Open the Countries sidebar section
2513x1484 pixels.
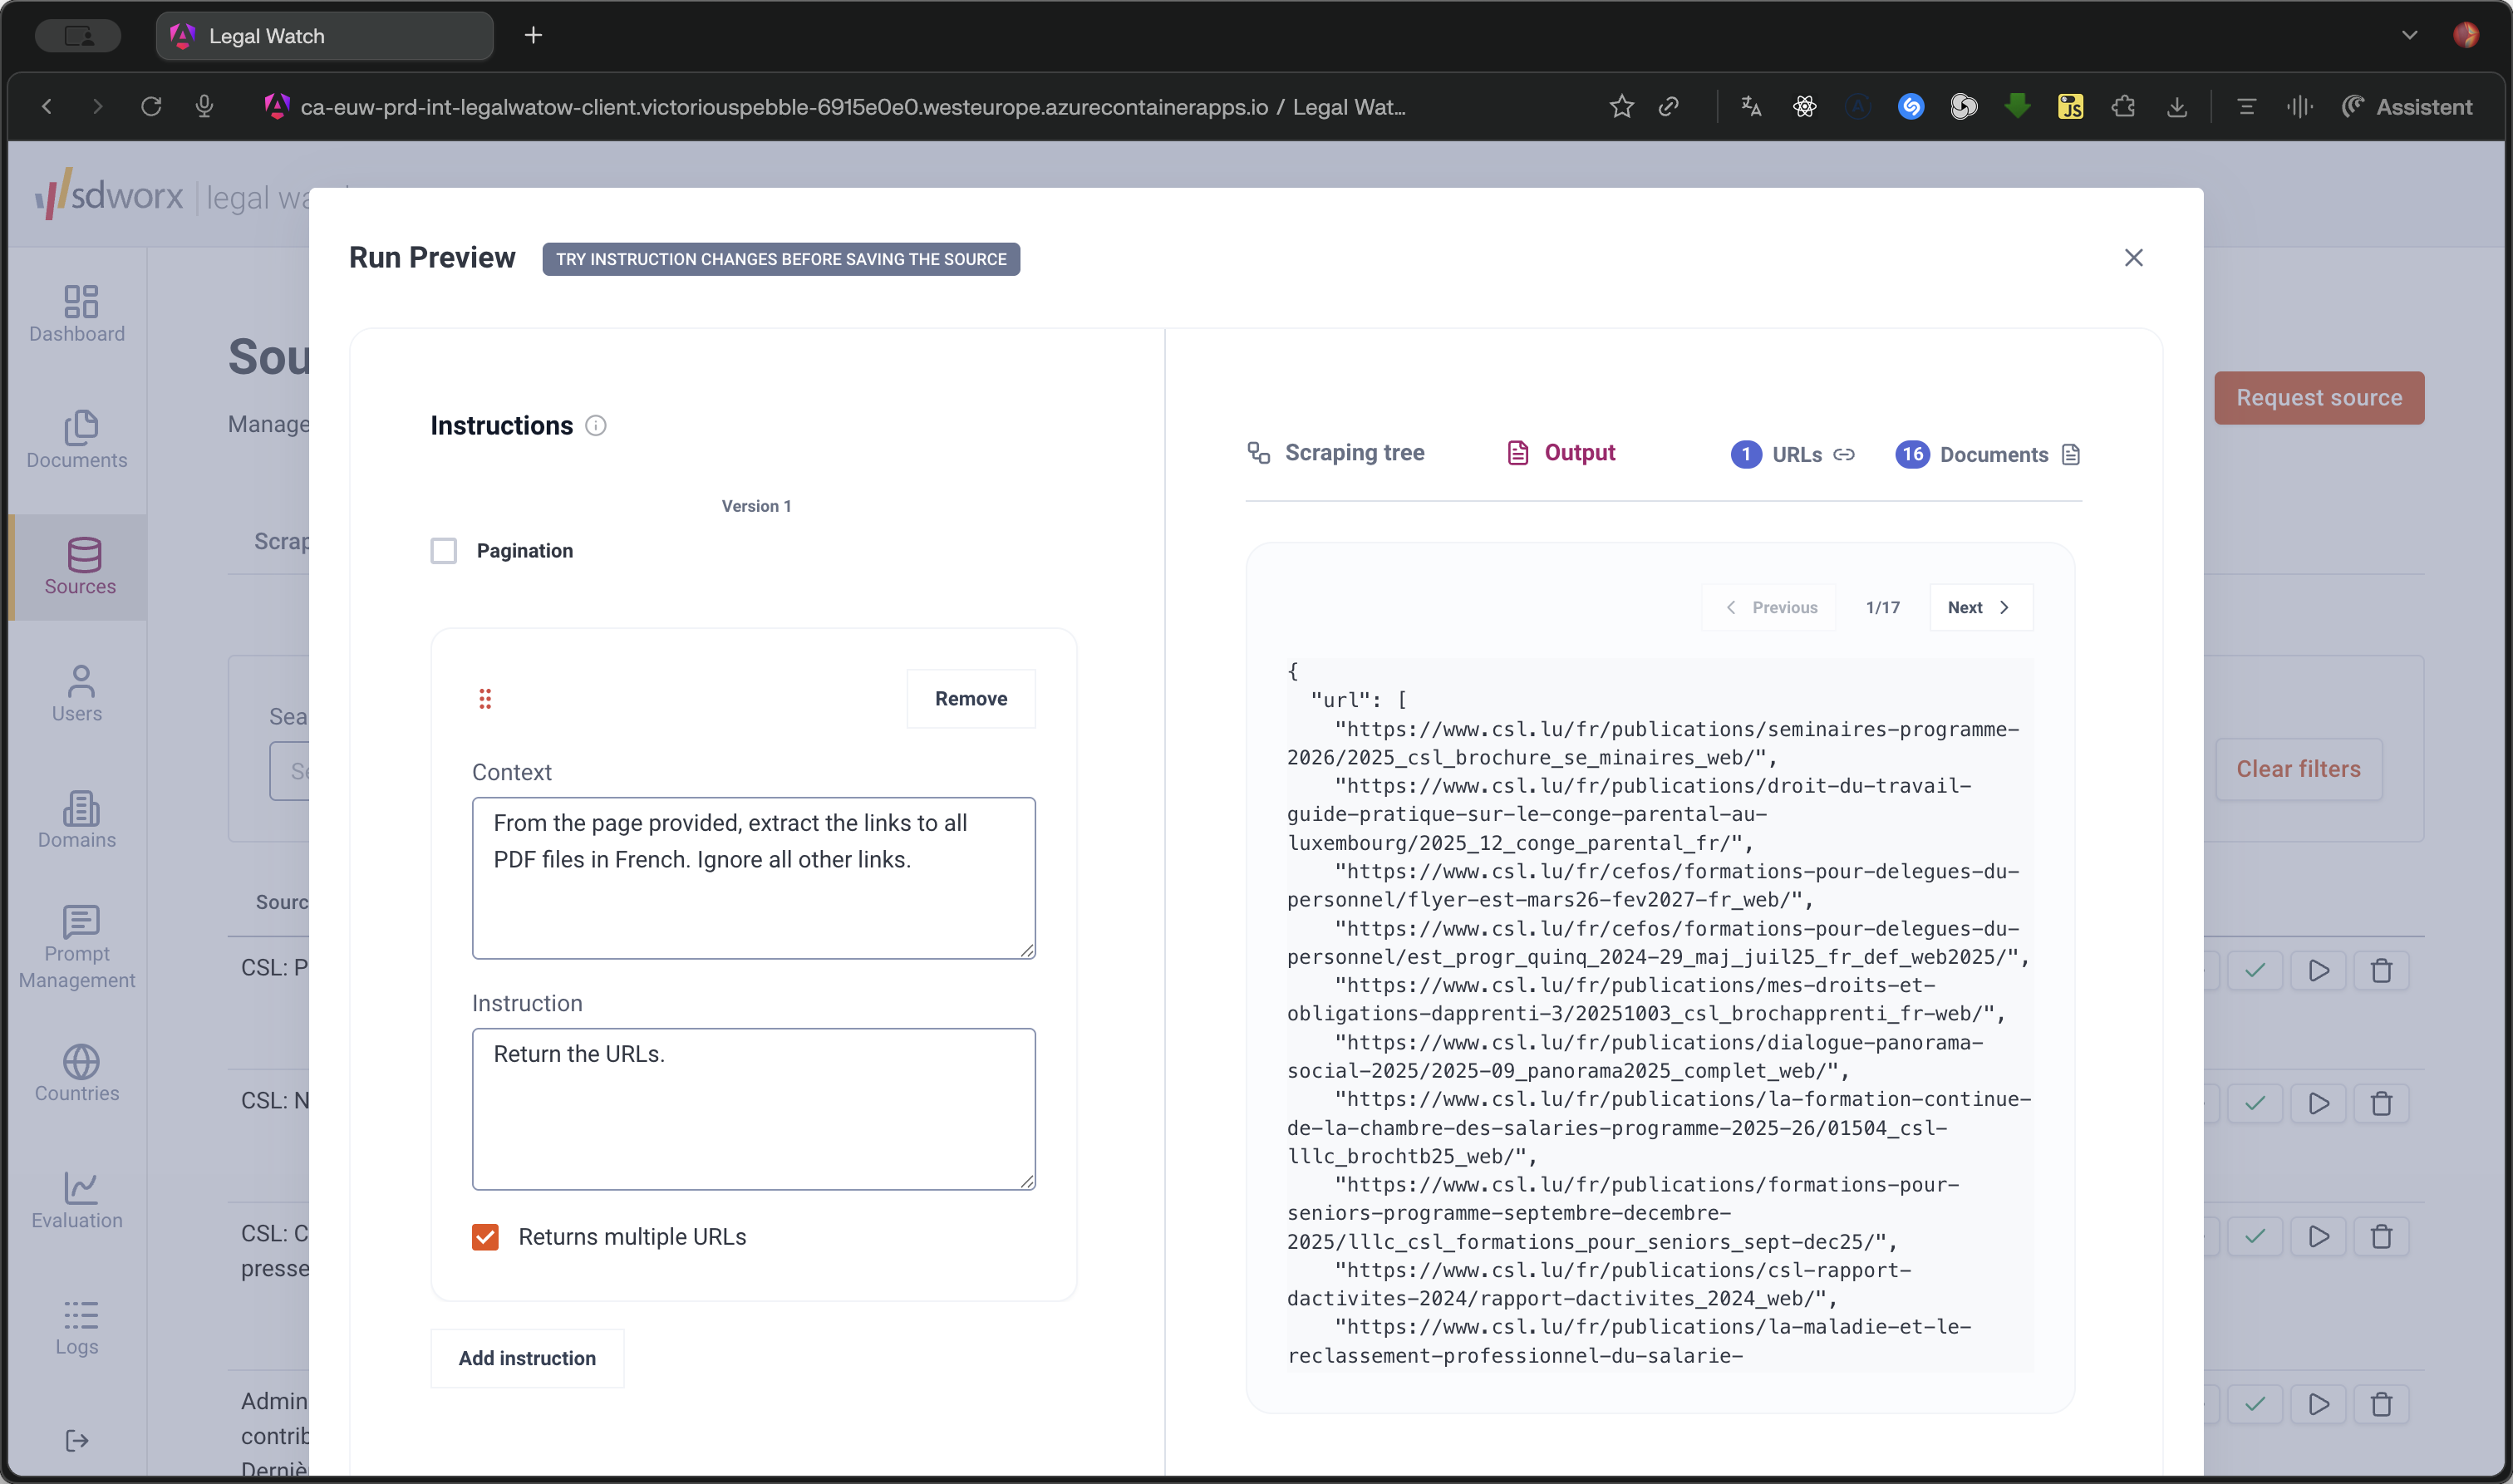77,1074
